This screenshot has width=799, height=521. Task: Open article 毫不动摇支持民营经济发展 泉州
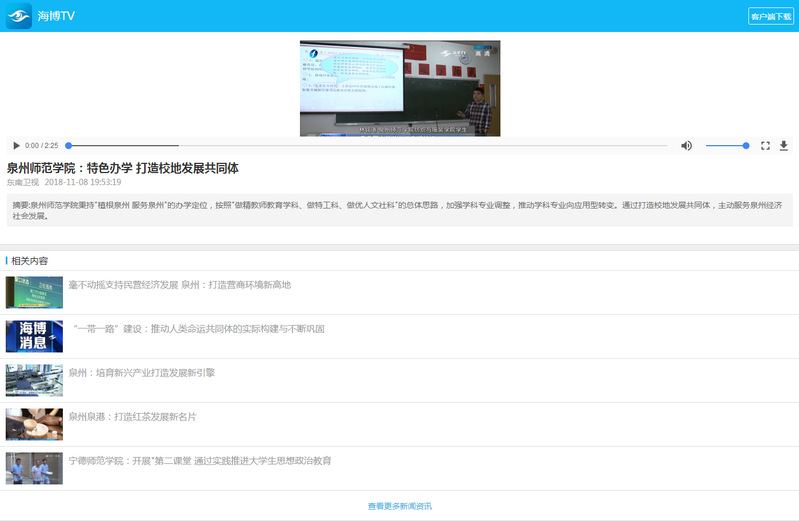tap(180, 285)
